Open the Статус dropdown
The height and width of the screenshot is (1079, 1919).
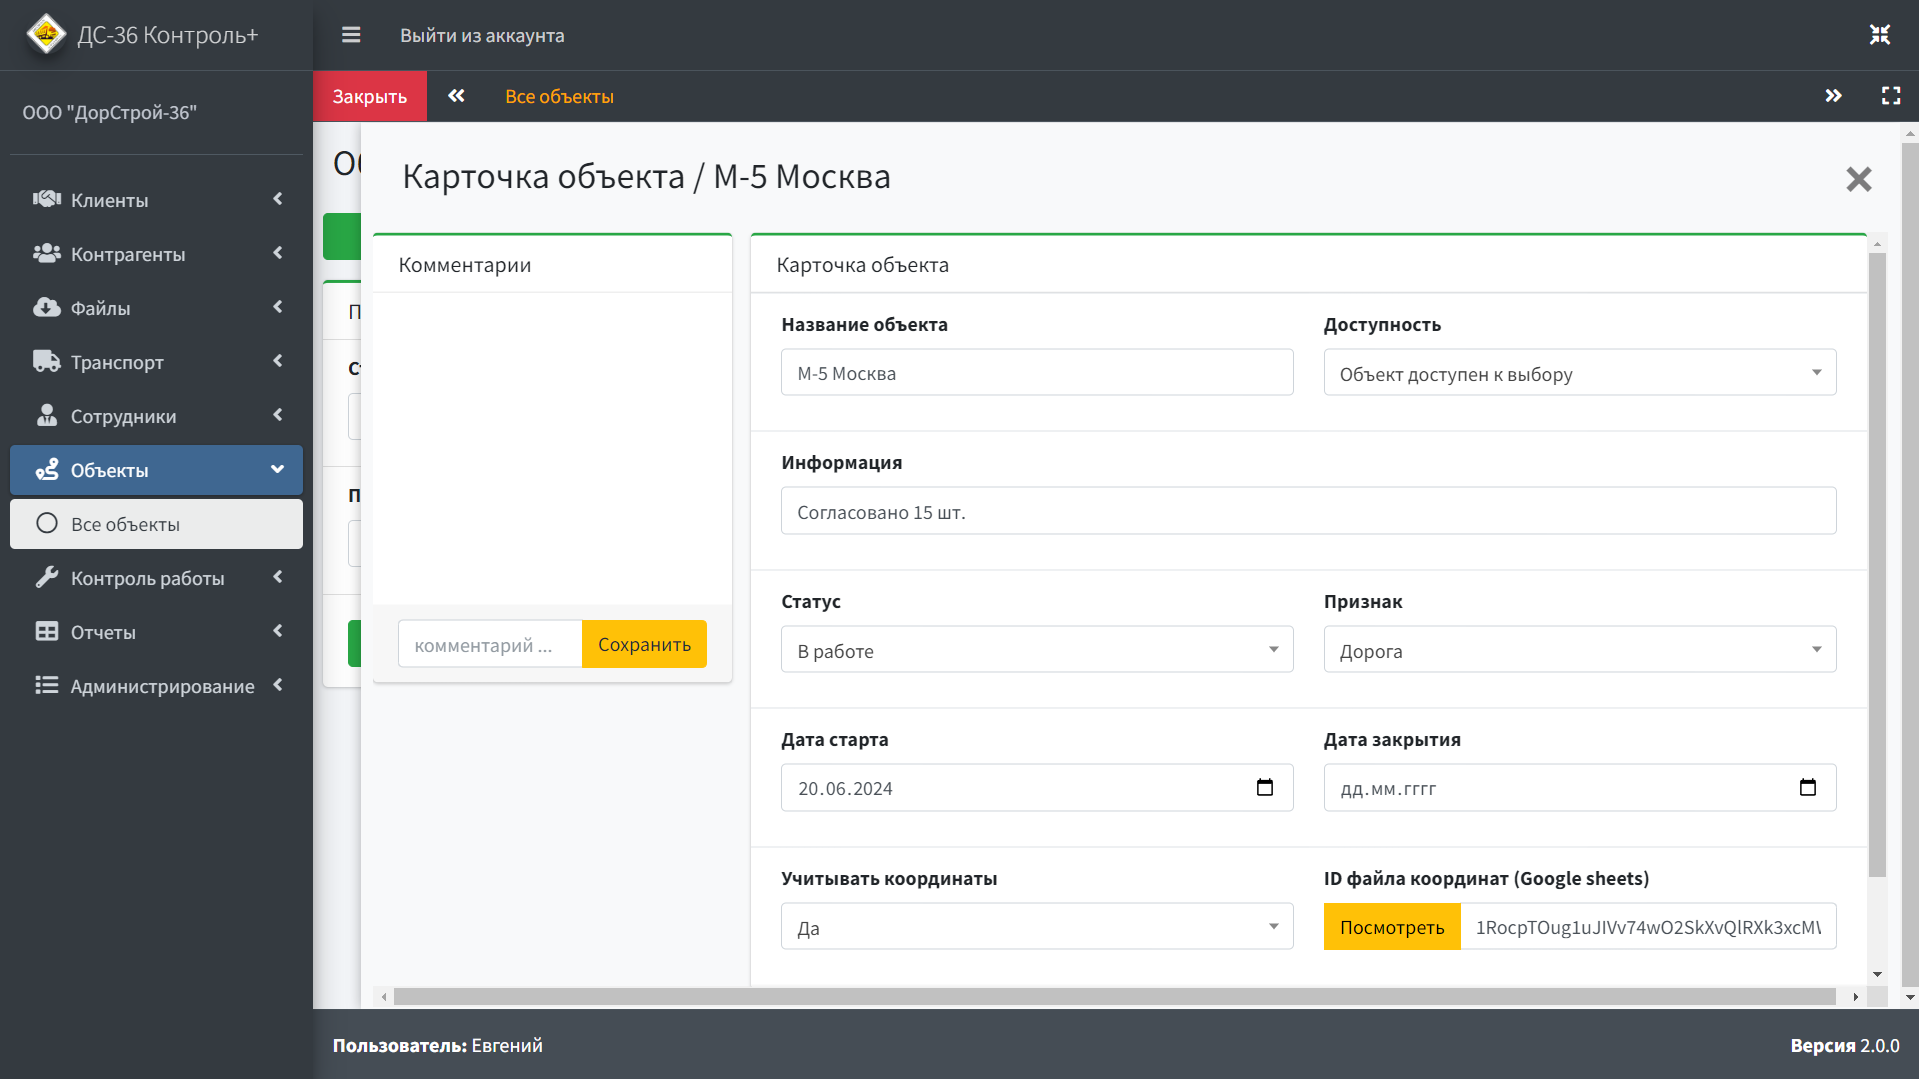point(1037,650)
